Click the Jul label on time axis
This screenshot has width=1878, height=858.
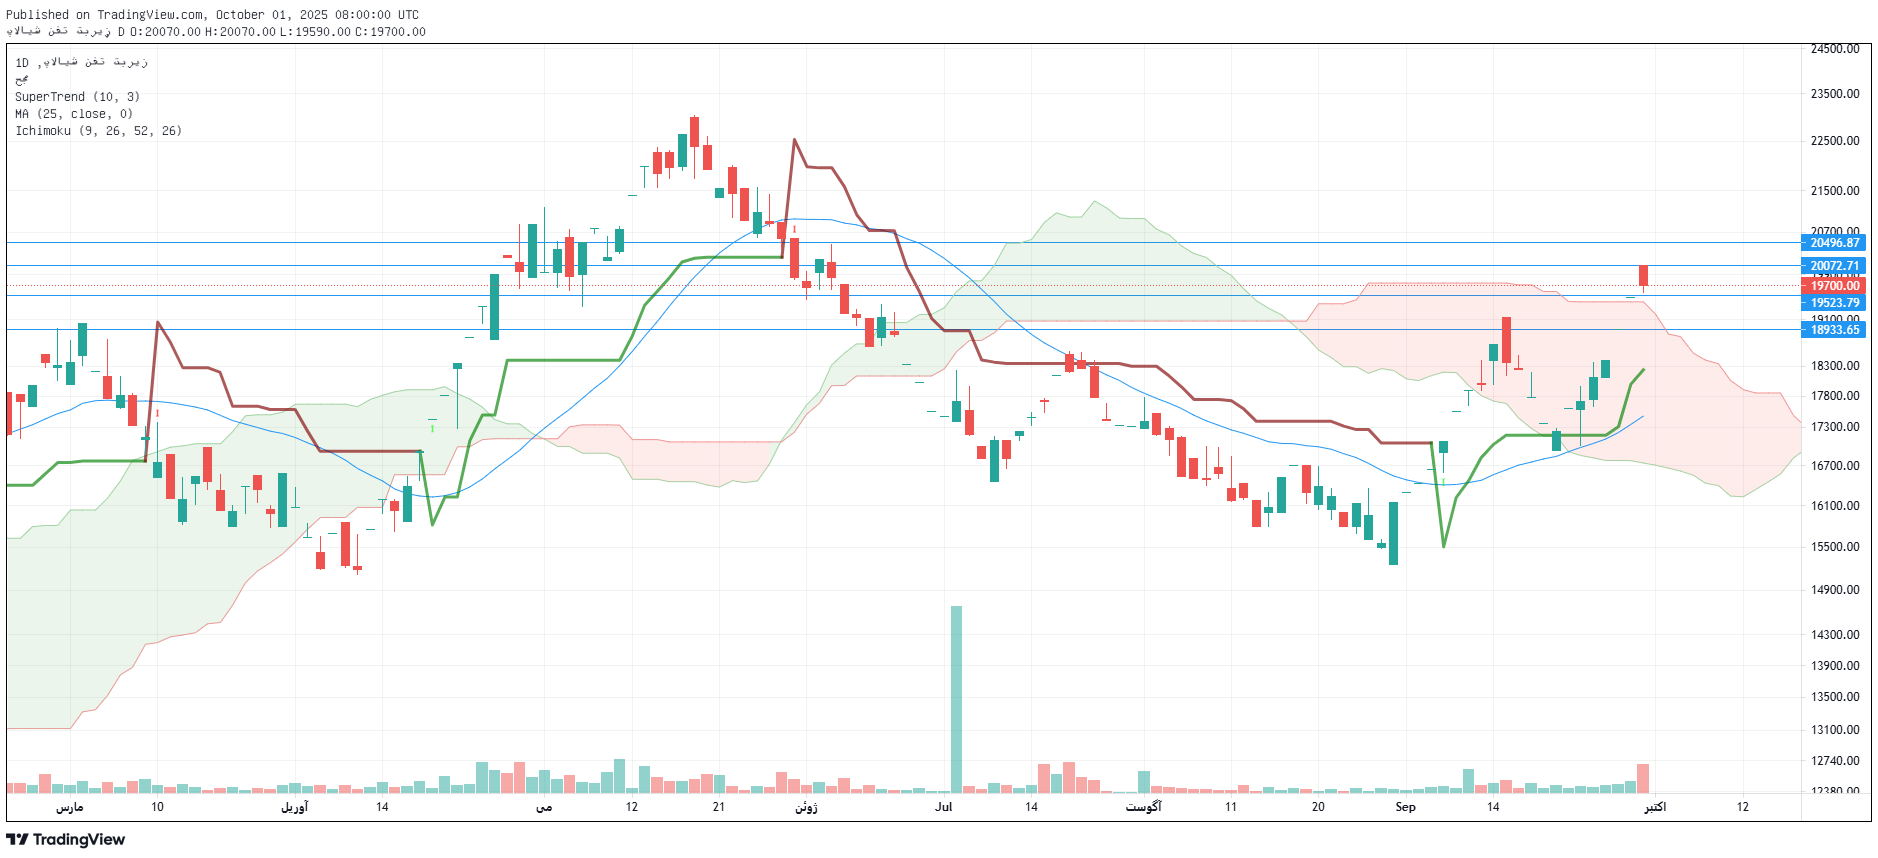pos(943,807)
